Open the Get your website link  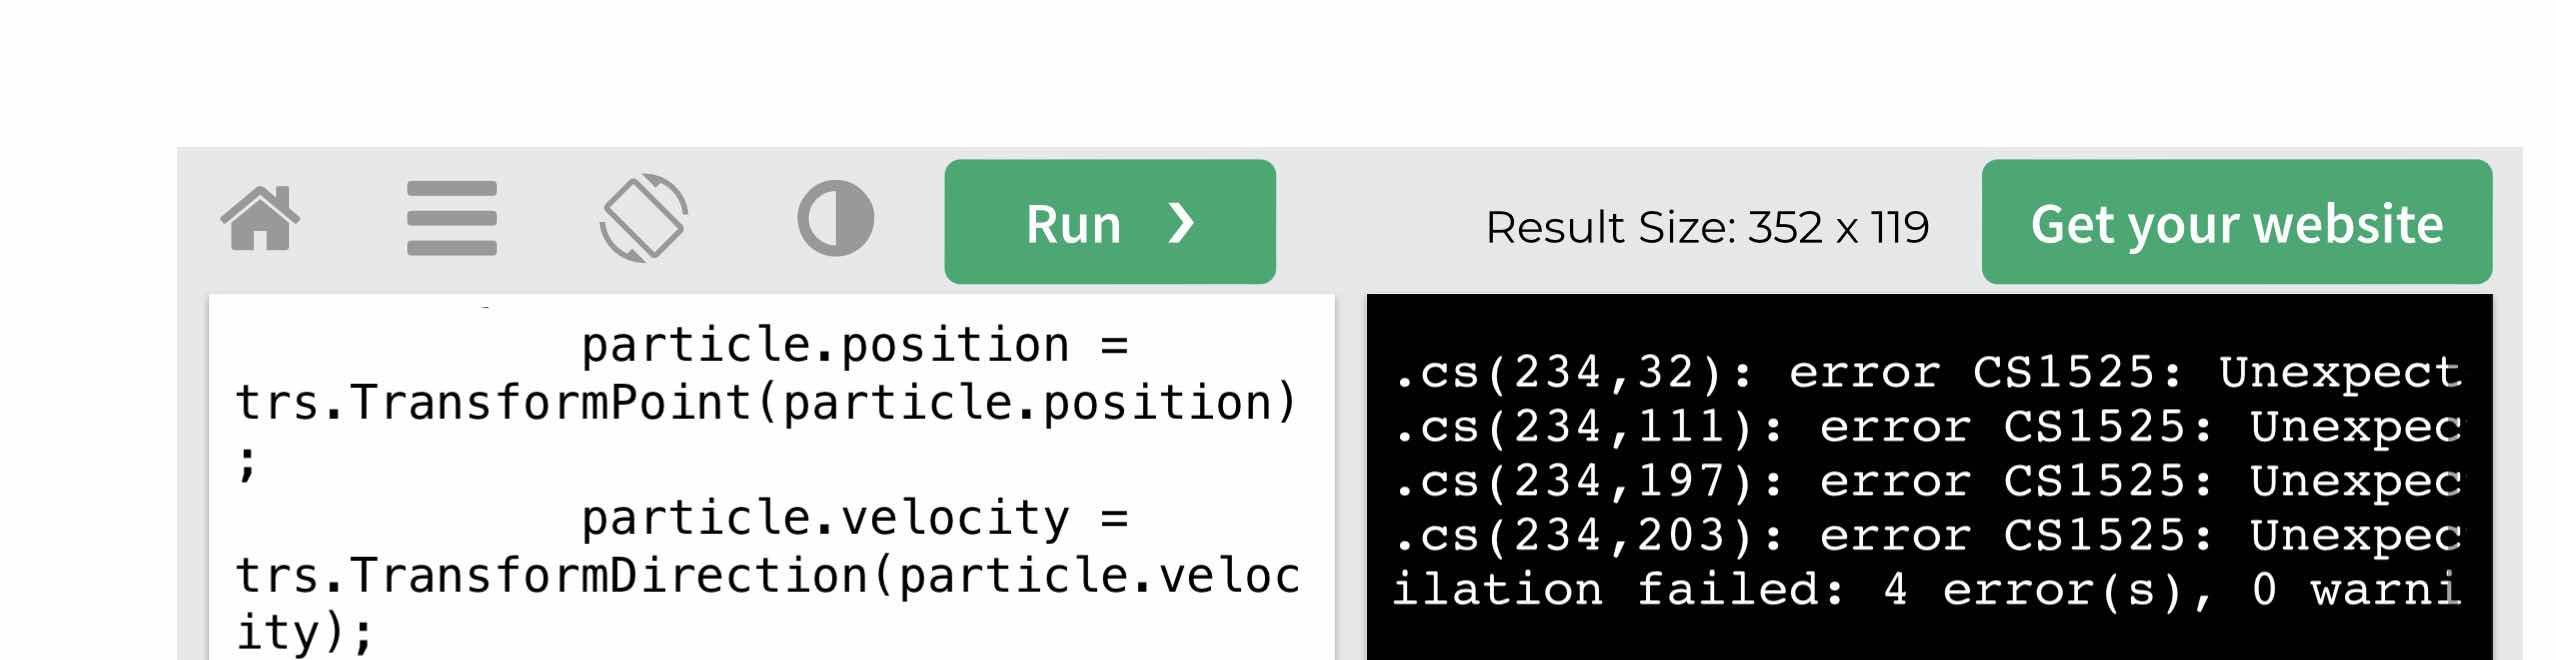click(2236, 222)
